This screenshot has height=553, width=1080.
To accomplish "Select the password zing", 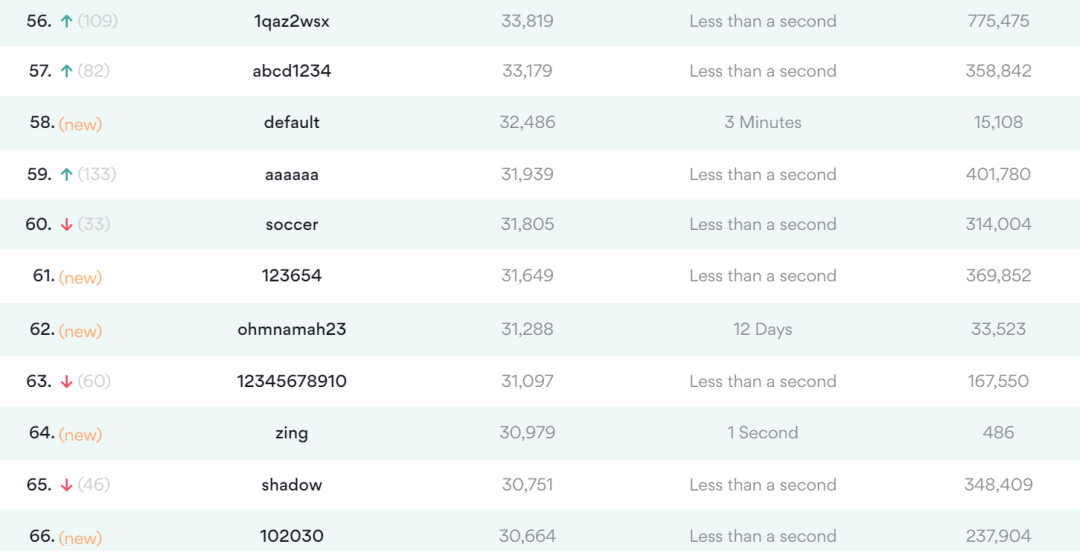I will pyautogui.click(x=292, y=433).
